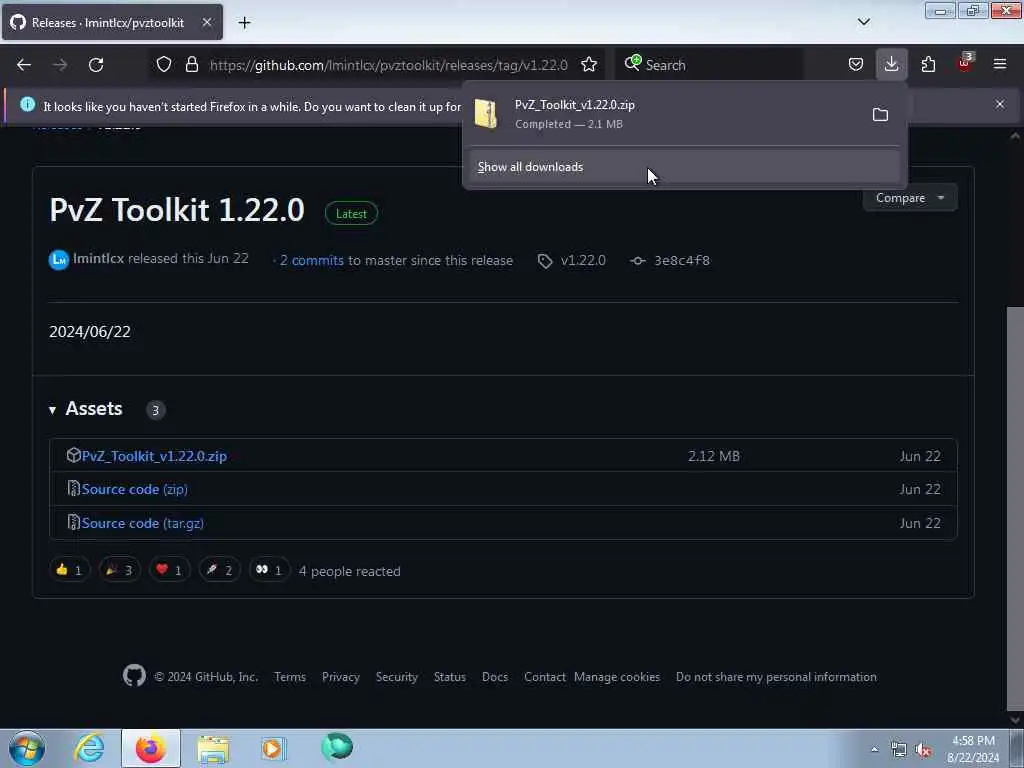Viewport: 1024px width, 768px height.
Task: Click the GitHub logo in footer
Action: (x=135, y=676)
